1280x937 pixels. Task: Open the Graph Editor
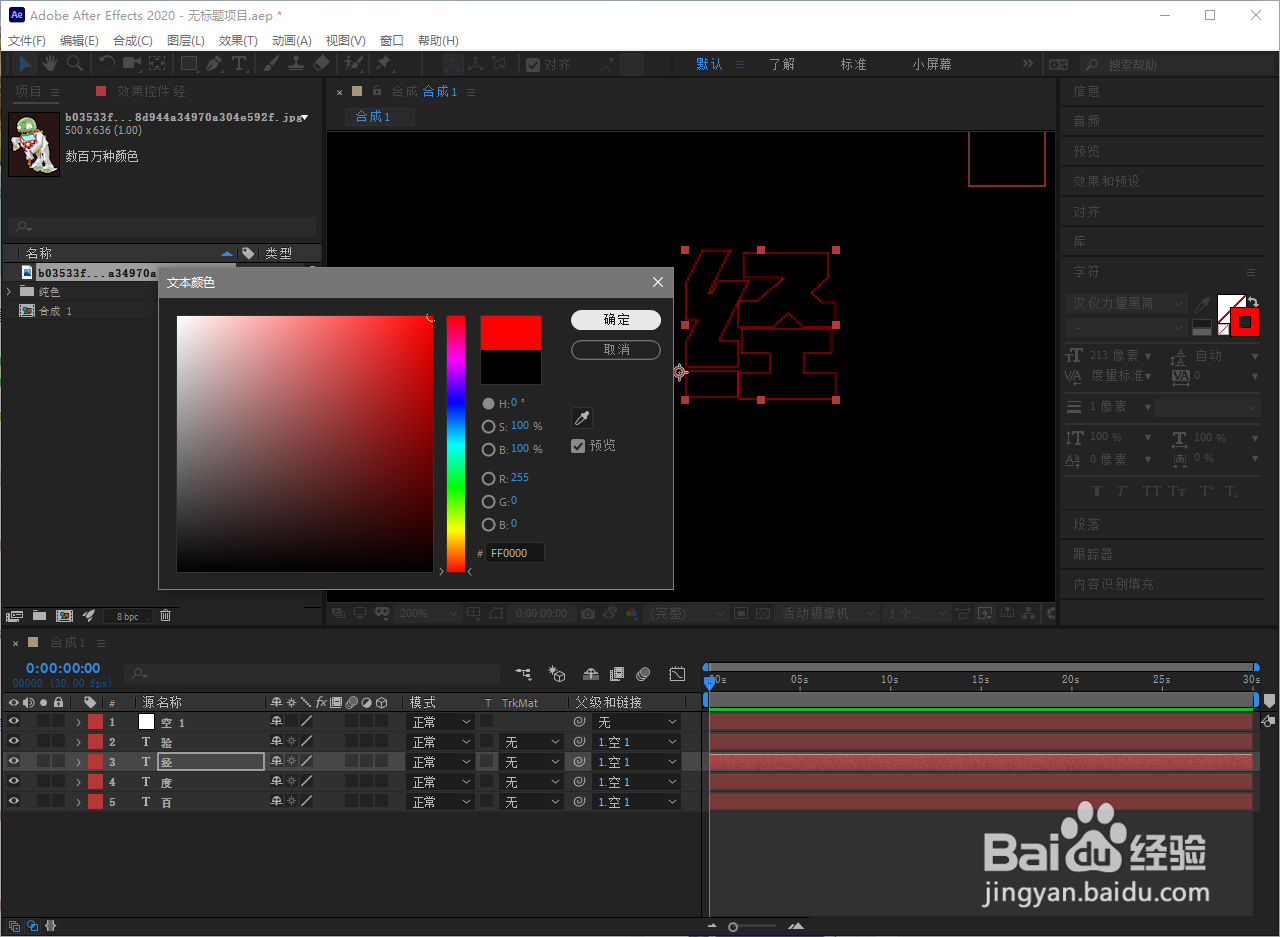coord(677,674)
